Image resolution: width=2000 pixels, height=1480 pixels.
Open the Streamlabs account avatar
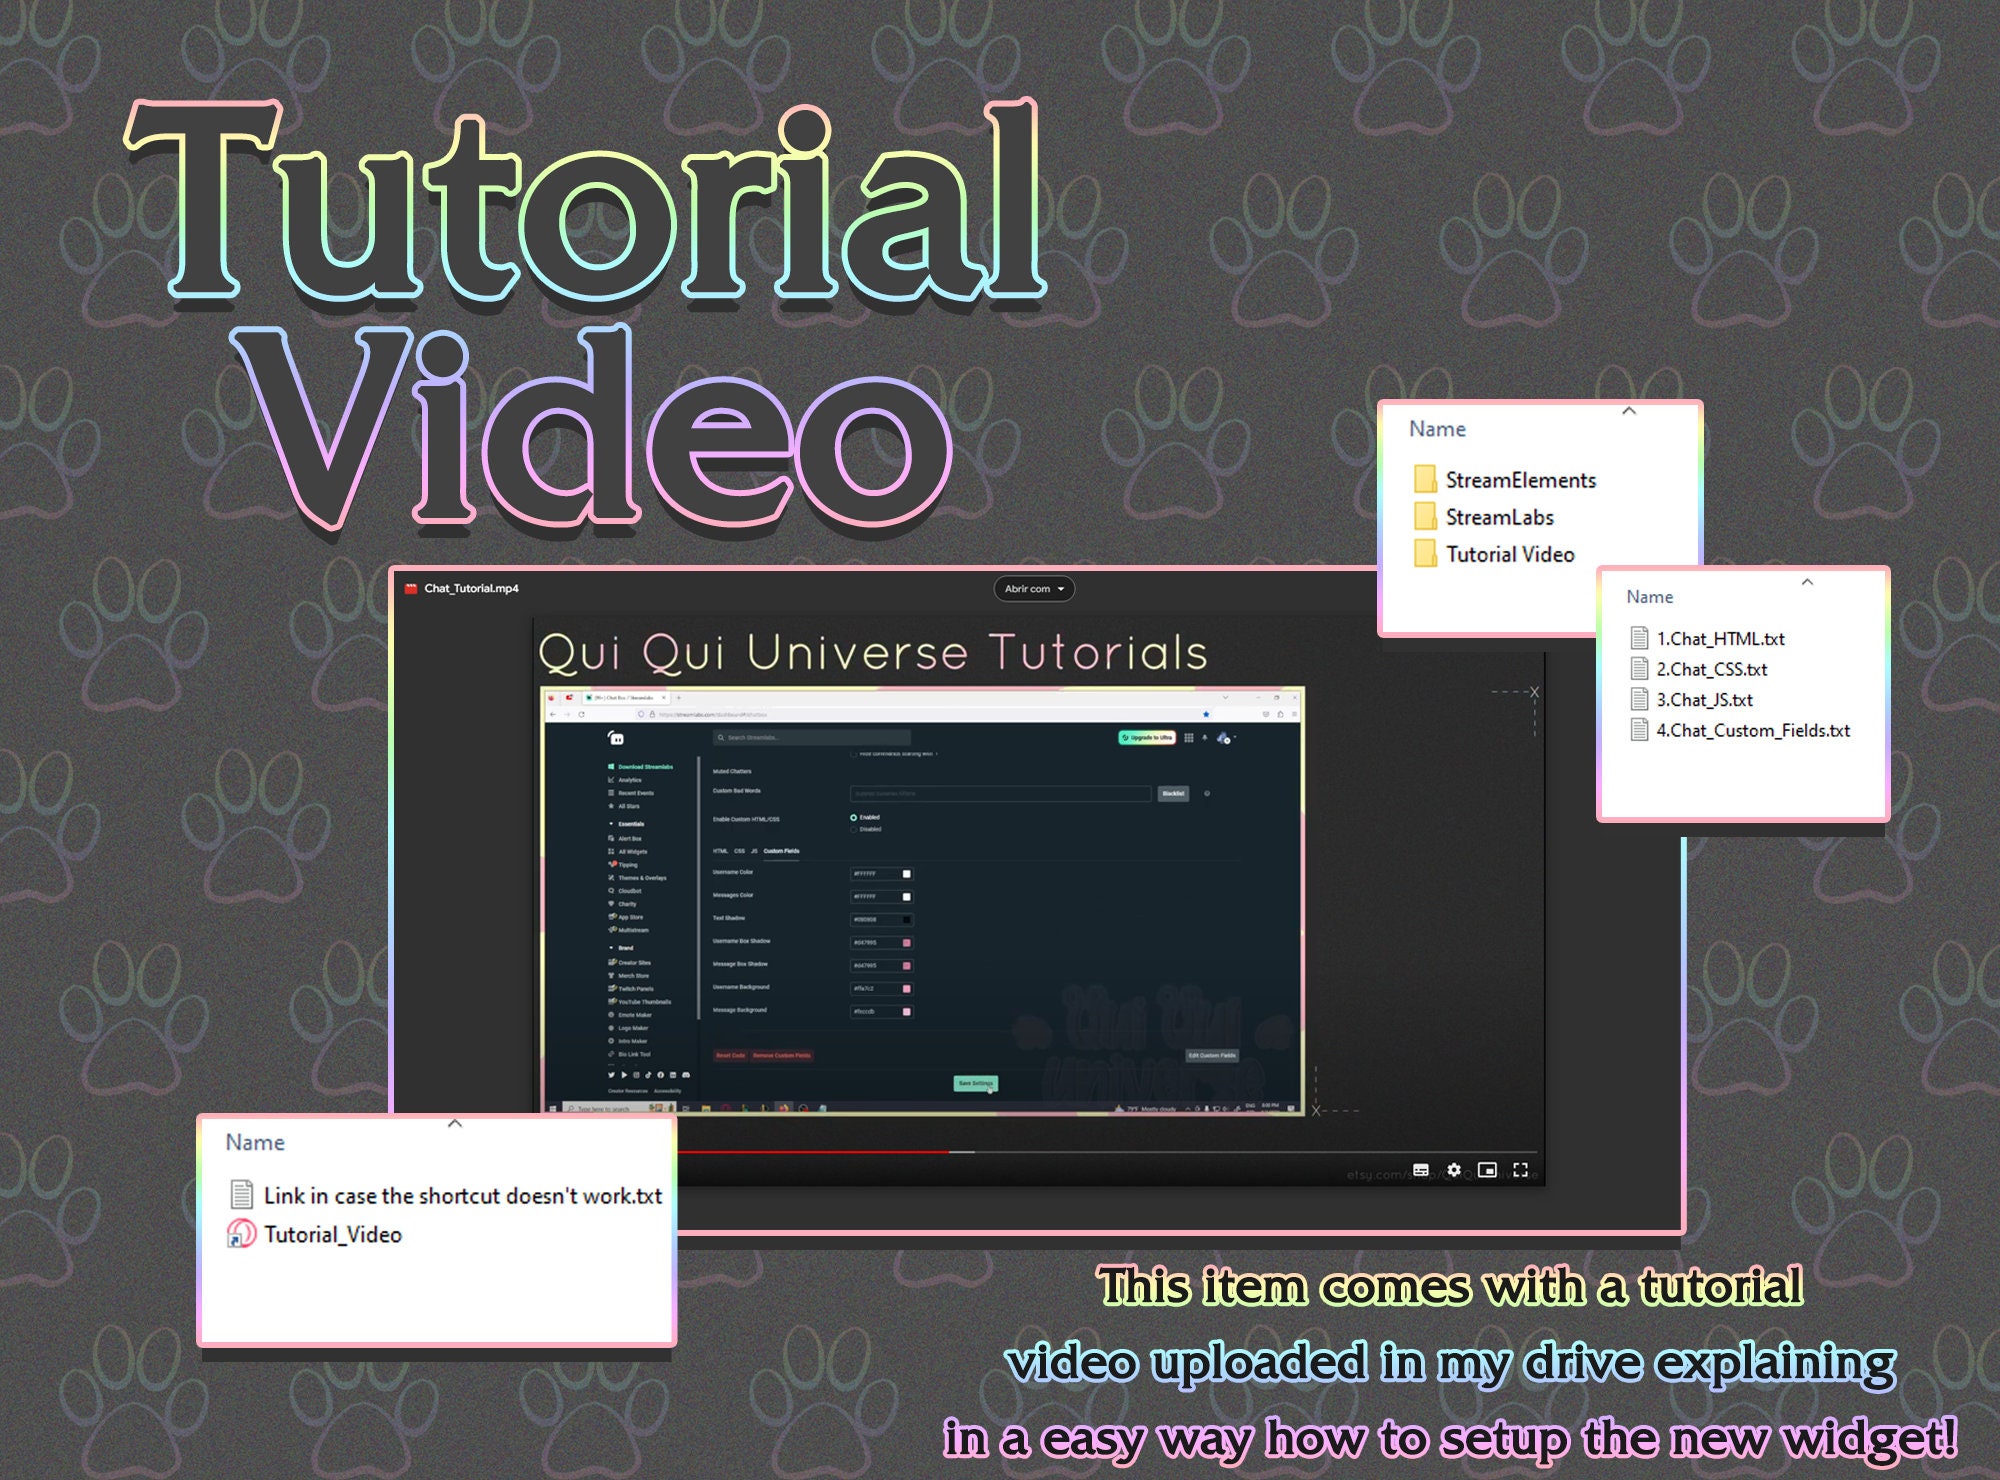click(1223, 738)
